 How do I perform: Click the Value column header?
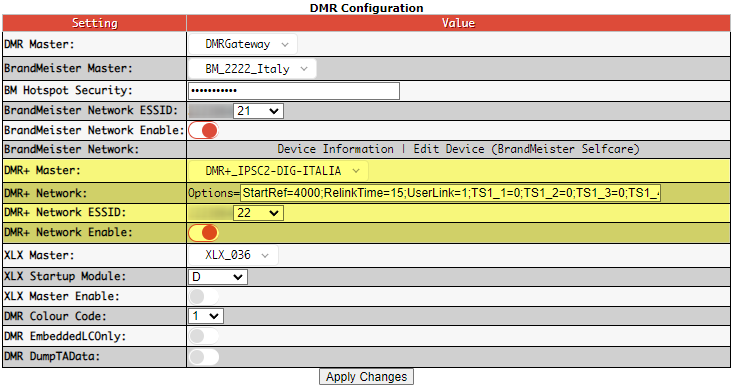coord(458,23)
